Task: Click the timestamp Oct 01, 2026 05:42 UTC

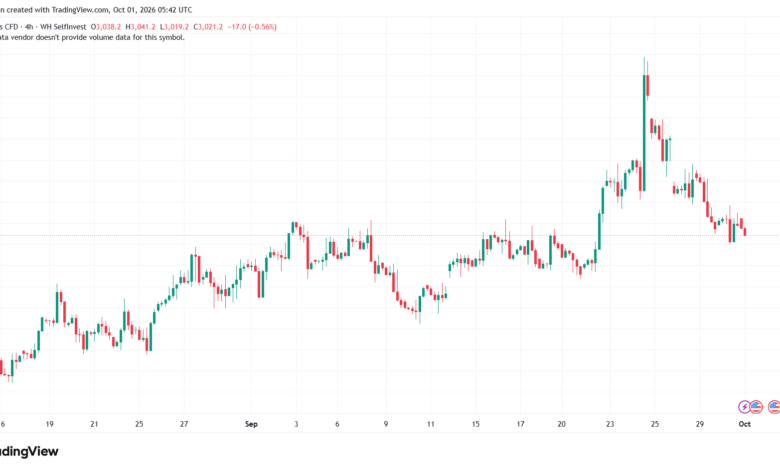Action: point(153,10)
